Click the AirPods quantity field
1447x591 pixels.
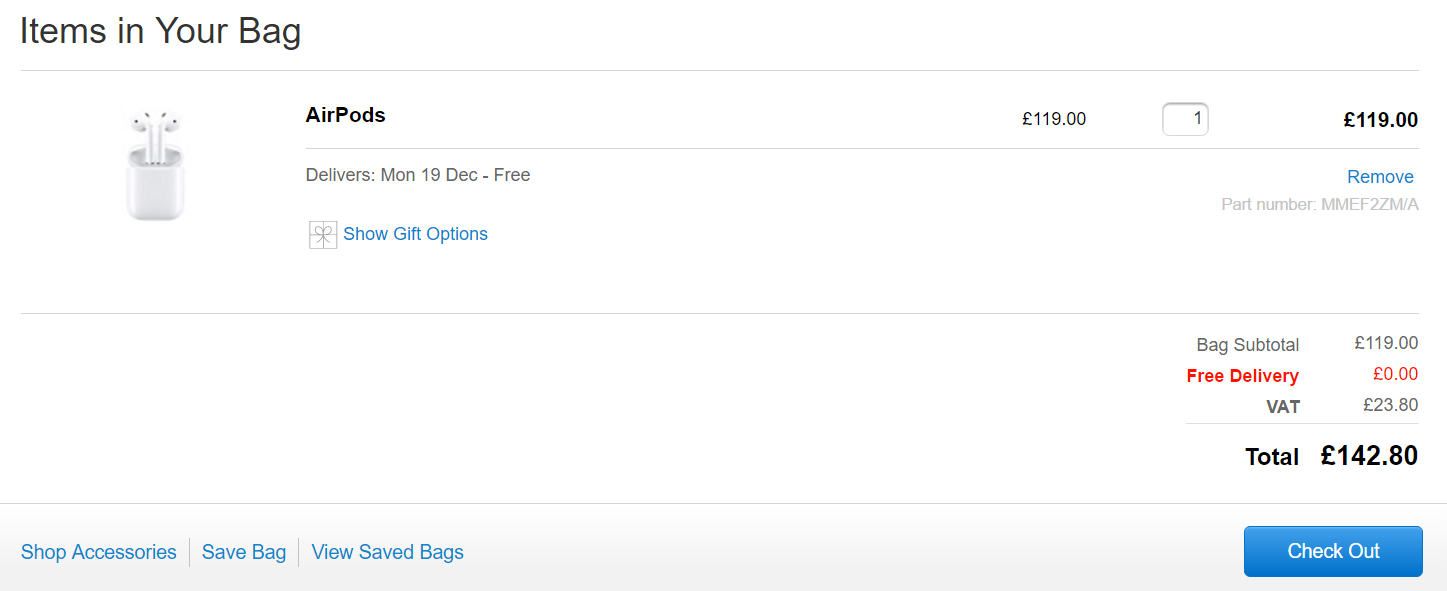tap(1185, 119)
